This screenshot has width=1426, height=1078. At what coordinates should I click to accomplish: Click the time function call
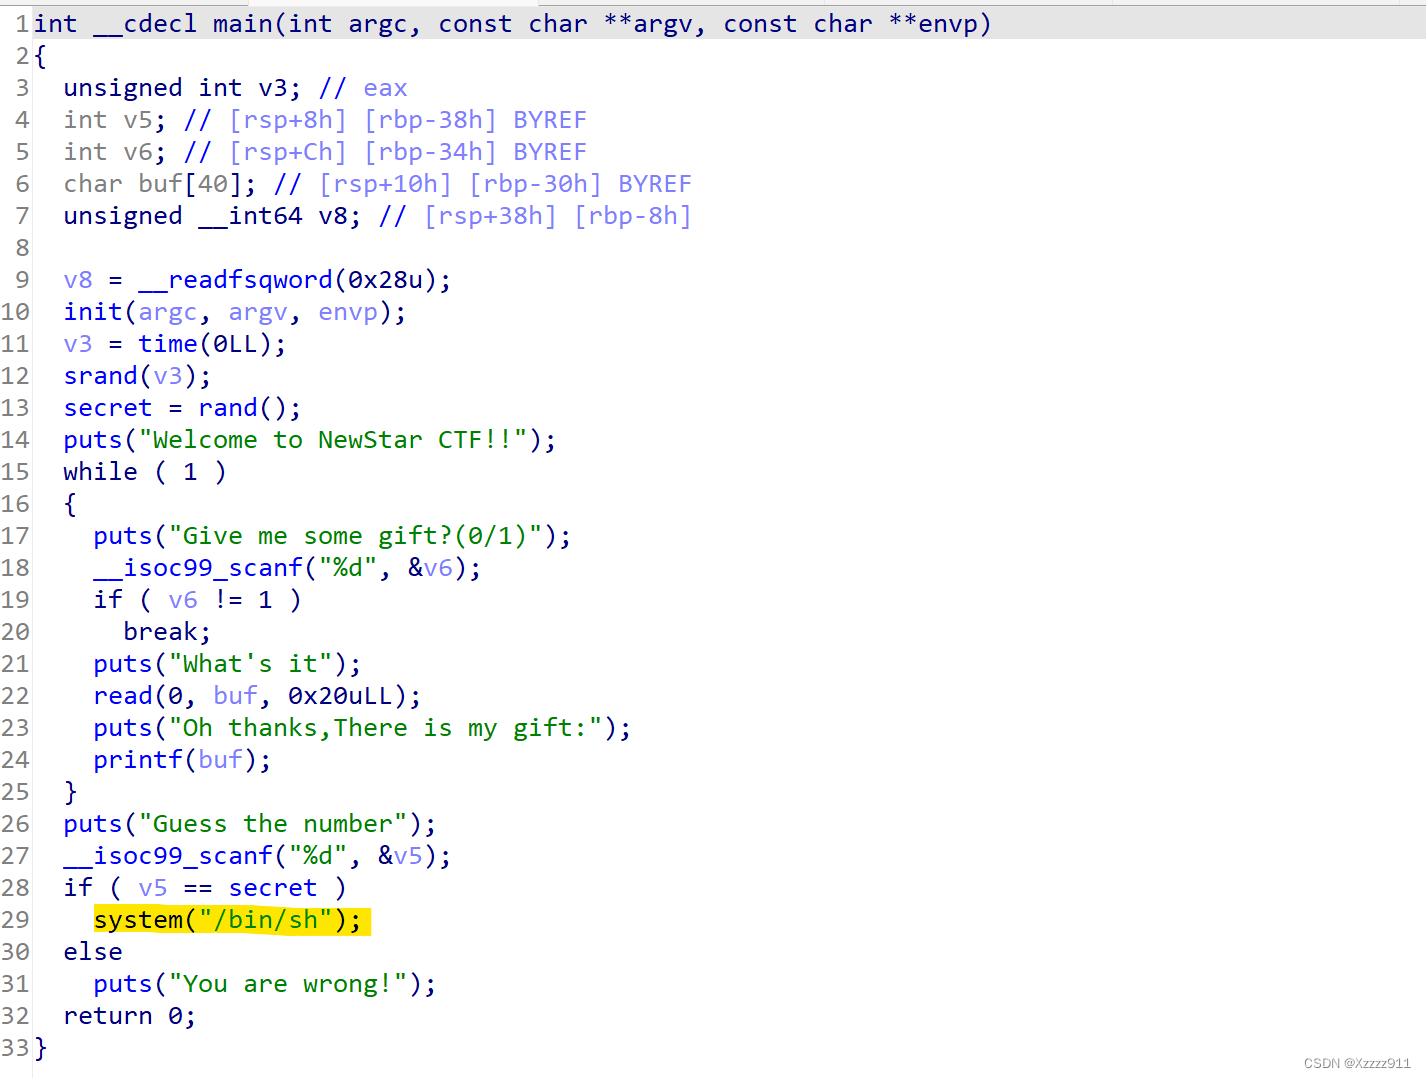pyautogui.click(x=167, y=344)
